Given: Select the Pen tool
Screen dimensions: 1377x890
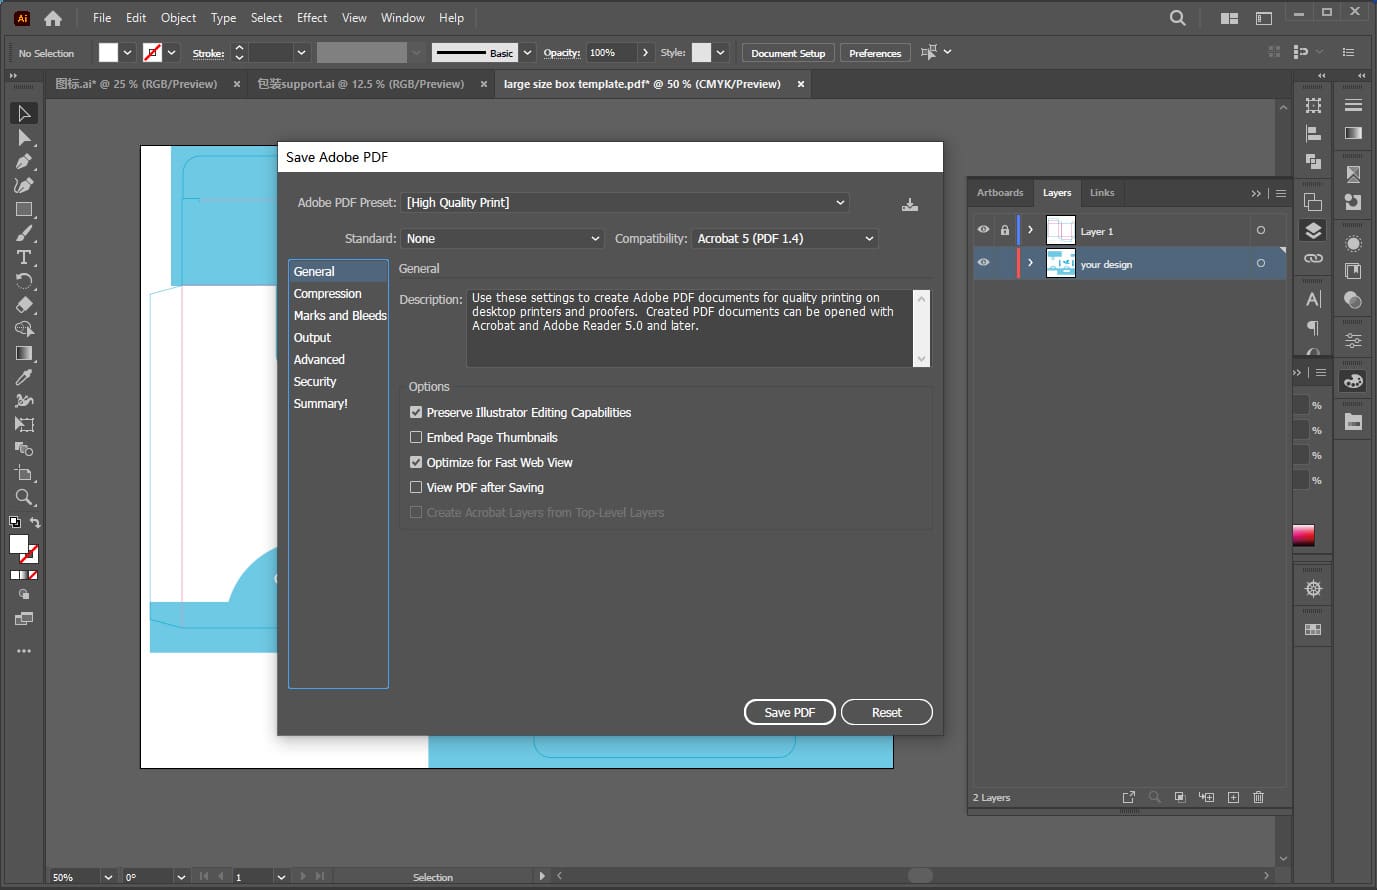Looking at the screenshot, I should pyautogui.click(x=25, y=161).
